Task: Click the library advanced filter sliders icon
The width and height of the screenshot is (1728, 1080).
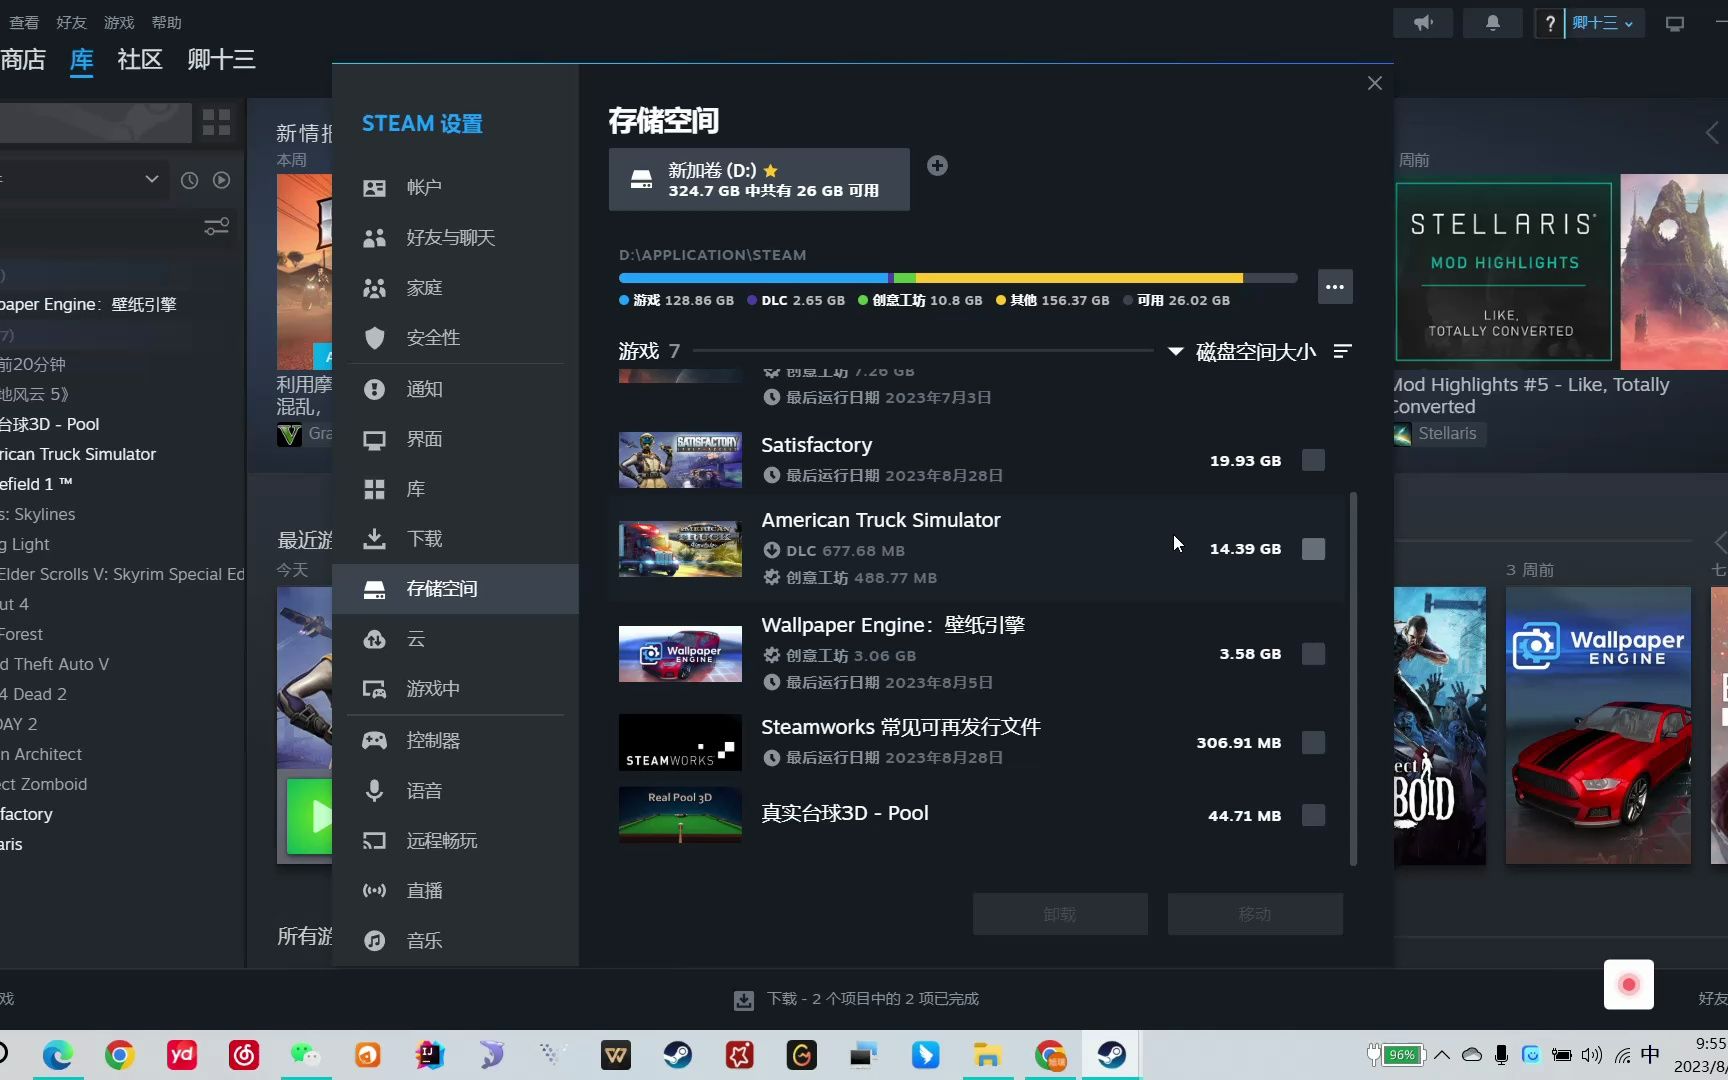Action: 217,227
